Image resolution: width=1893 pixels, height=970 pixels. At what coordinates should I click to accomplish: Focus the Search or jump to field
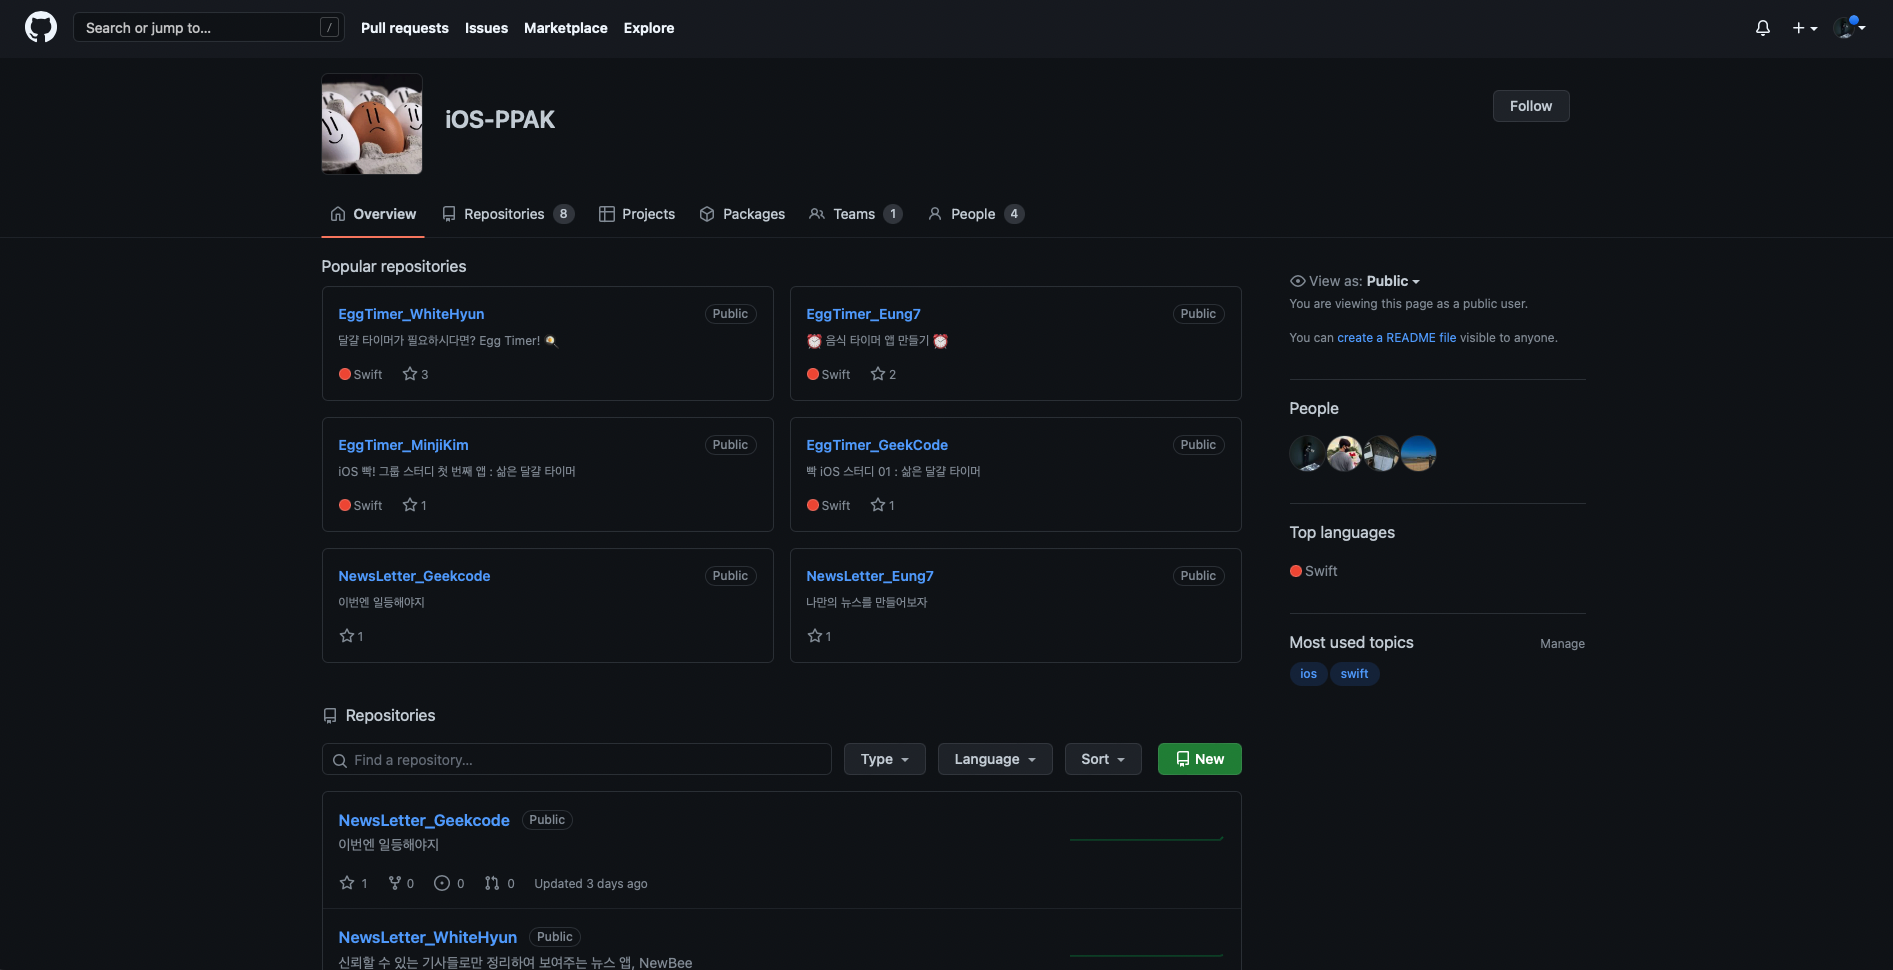click(x=208, y=27)
